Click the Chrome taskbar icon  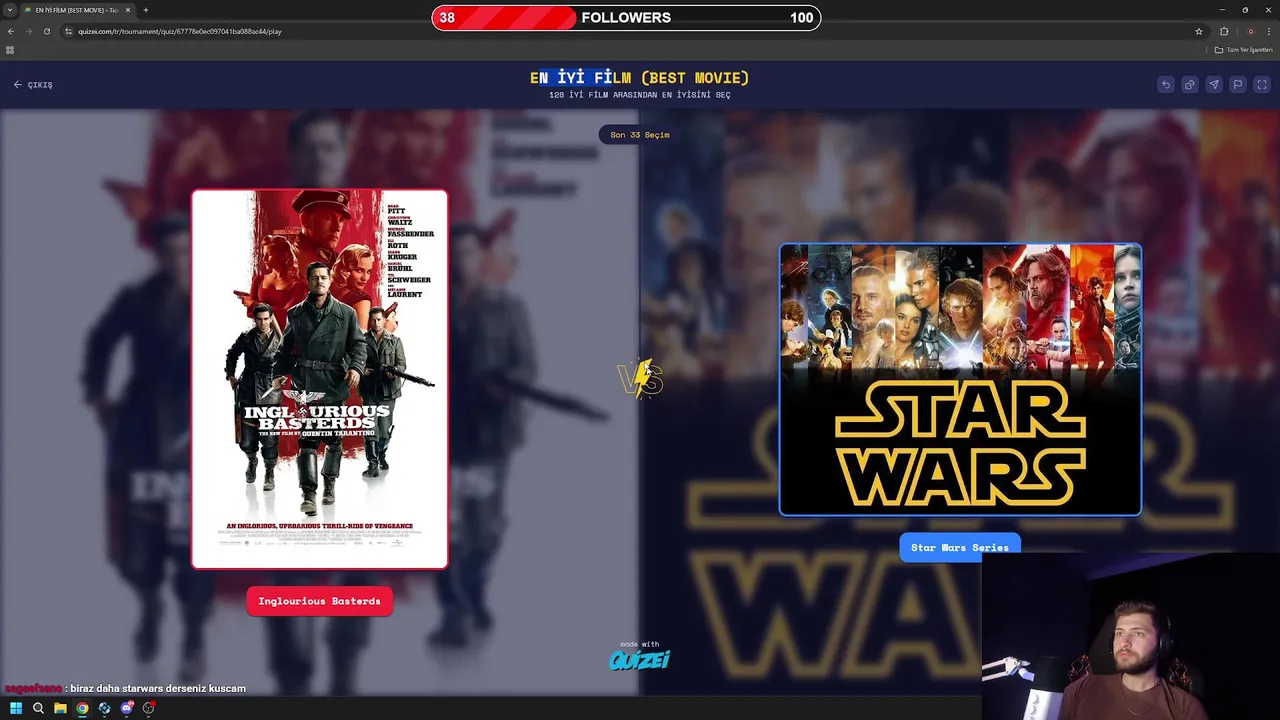point(82,708)
